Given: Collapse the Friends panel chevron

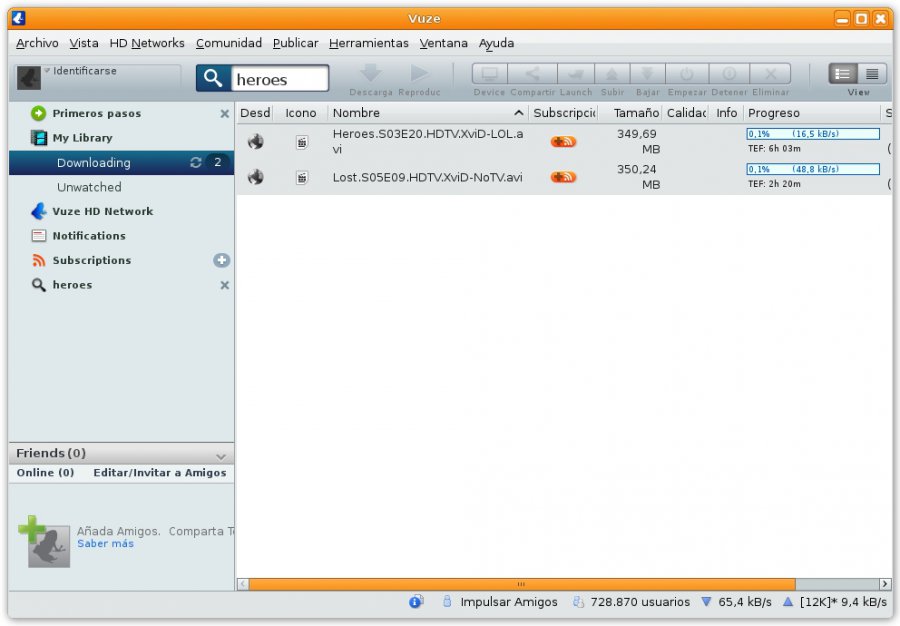Looking at the screenshot, I should (221, 456).
